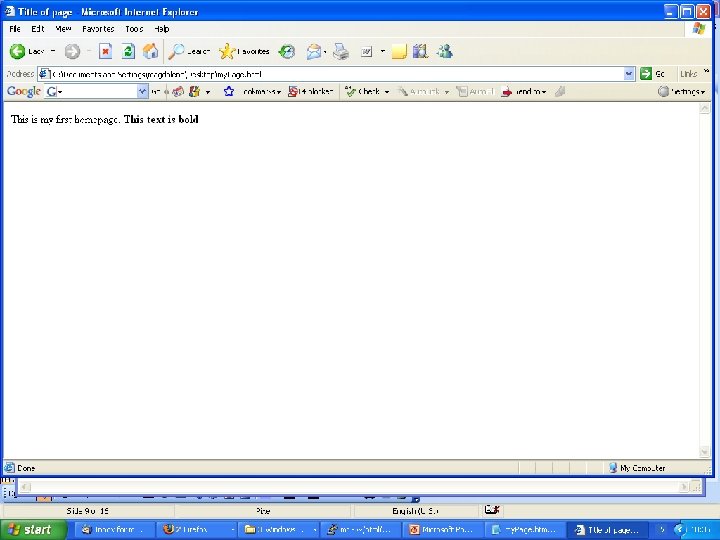Go to the Home page icon
Image resolution: width=720 pixels, height=540 pixels.
tap(150, 51)
